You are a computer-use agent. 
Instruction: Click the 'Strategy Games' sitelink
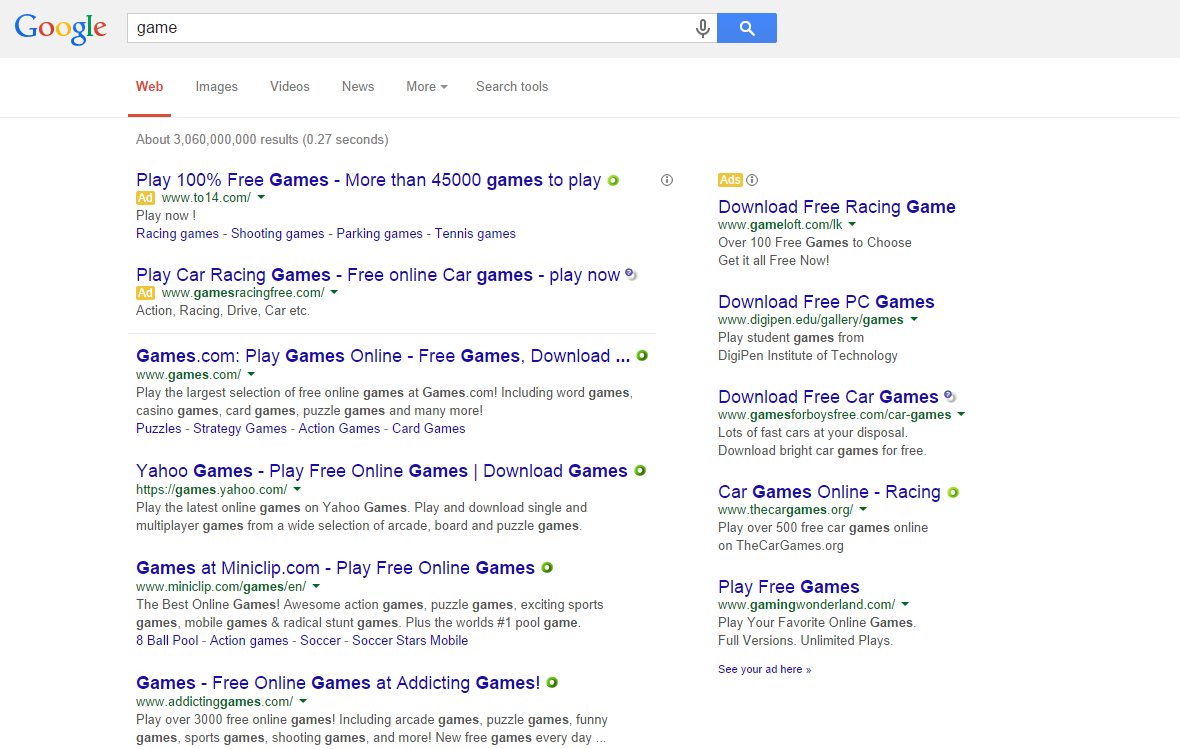pyautogui.click(x=240, y=428)
